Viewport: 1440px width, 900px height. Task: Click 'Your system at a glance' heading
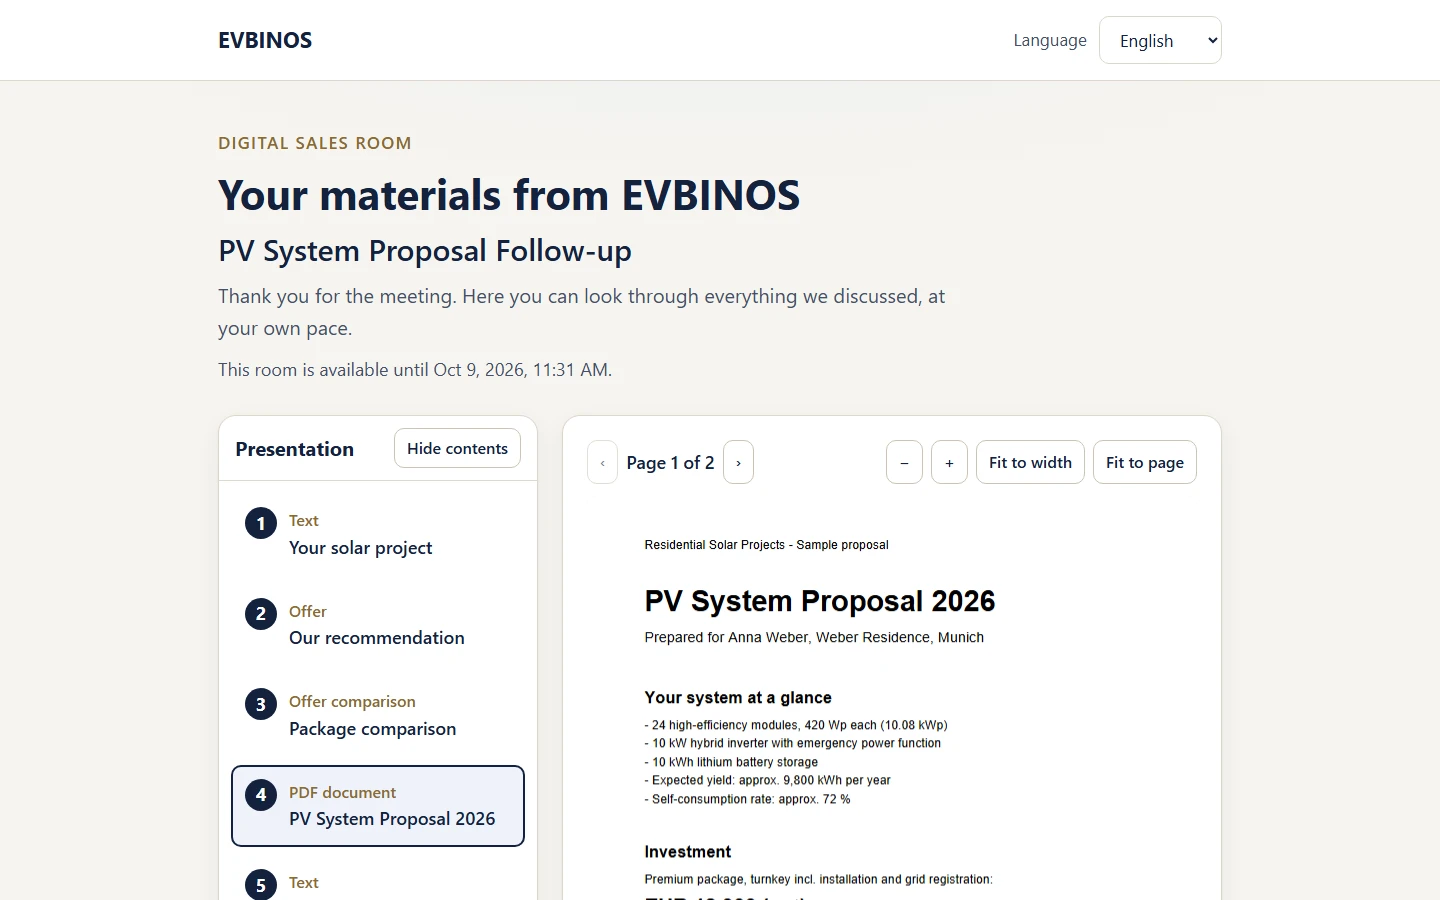pos(738,698)
